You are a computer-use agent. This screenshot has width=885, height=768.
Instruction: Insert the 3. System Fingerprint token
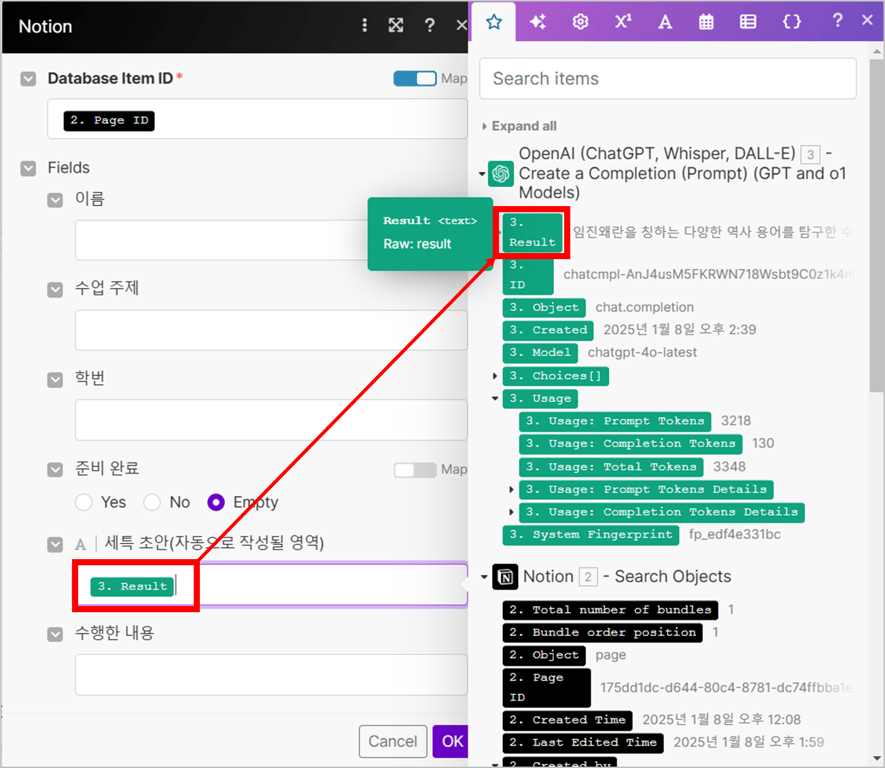pos(590,535)
